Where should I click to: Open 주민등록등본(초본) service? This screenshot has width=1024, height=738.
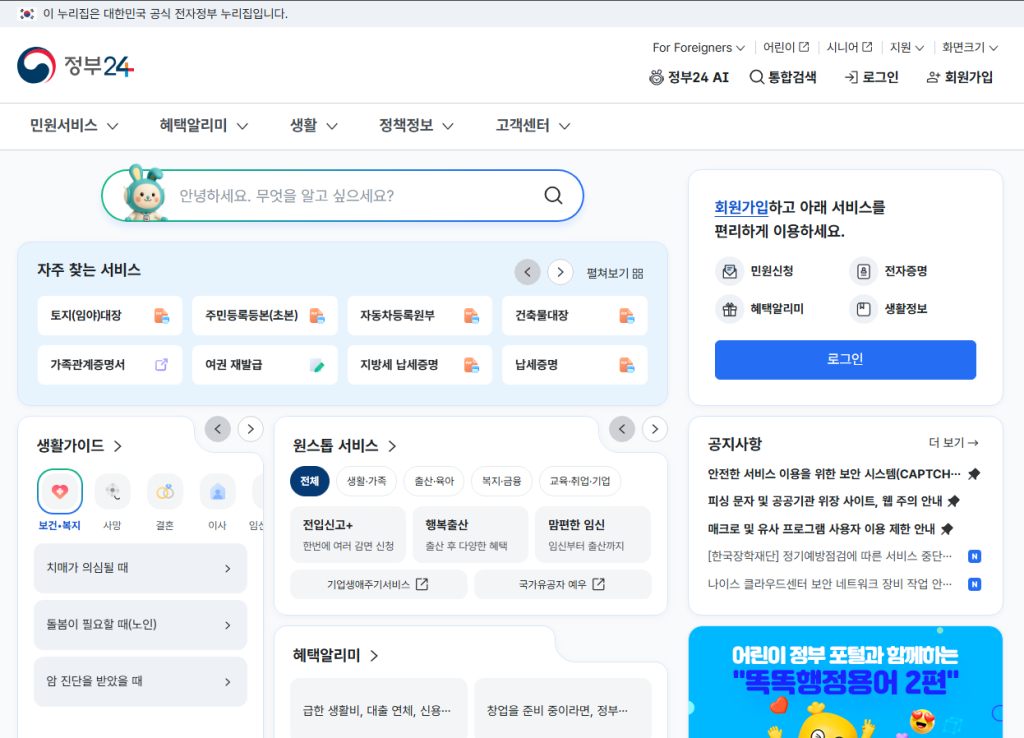pyautogui.click(x=264, y=315)
